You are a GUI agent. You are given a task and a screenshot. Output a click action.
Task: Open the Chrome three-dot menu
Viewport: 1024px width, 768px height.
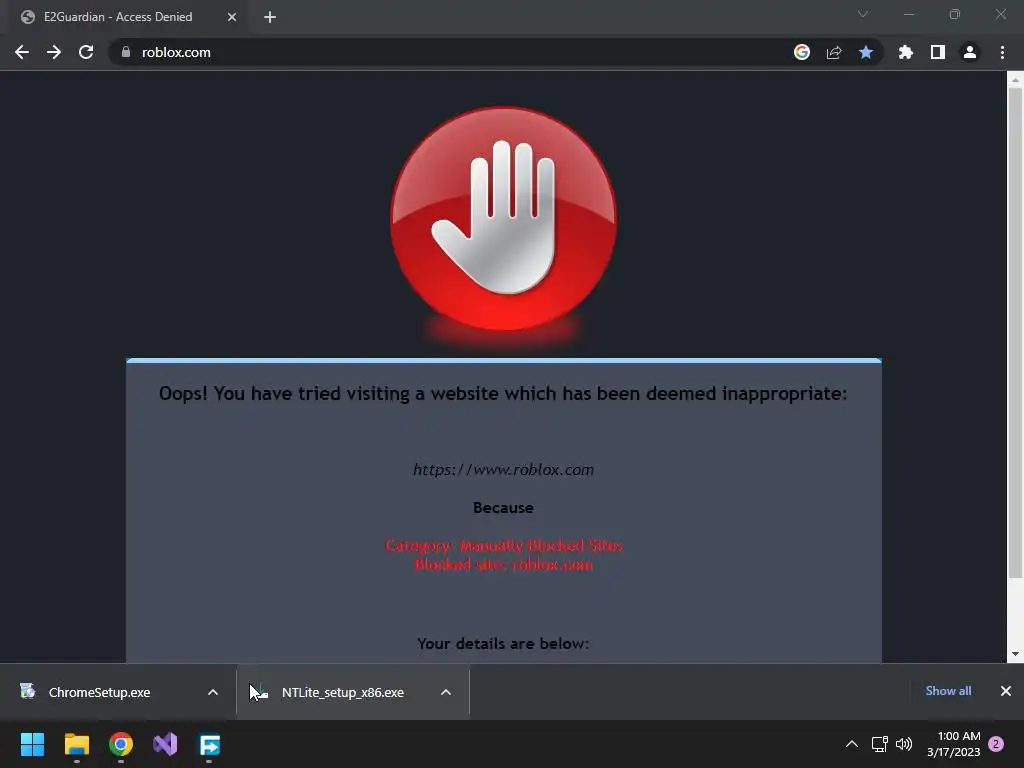tap(1002, 52)
